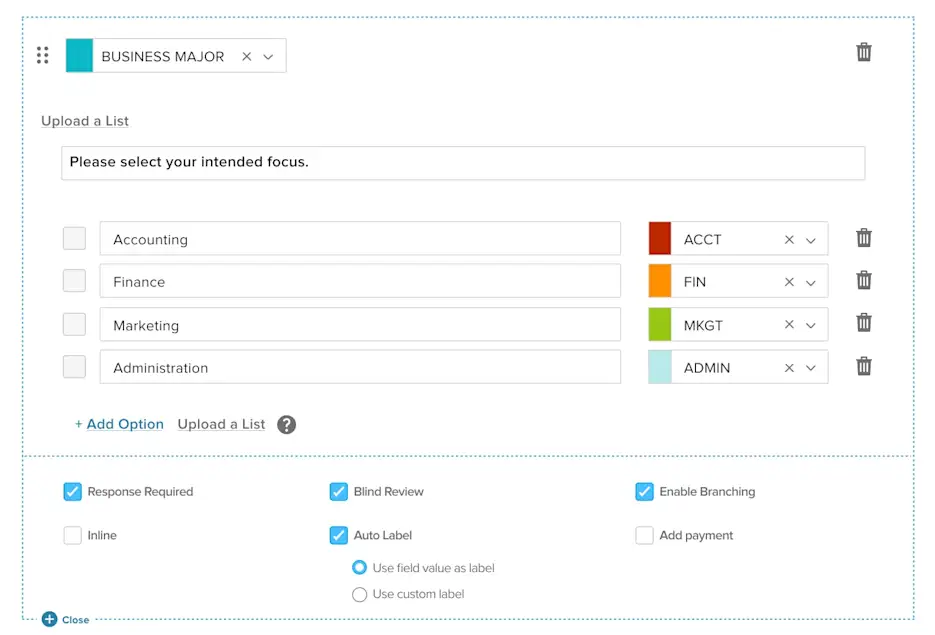
Task: Check the Add payment option
Action: (644, 535)
